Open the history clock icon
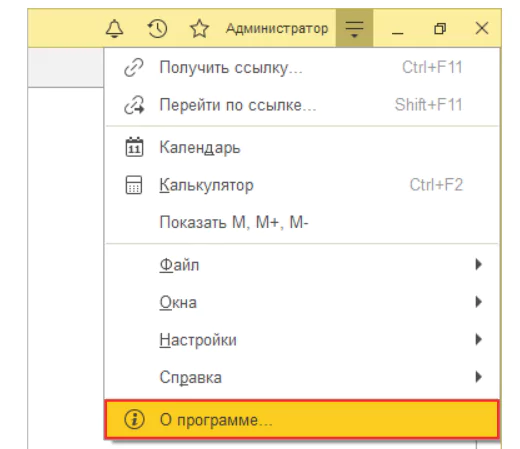The height and width of the screenshot is (449, 520). (157, 28)
